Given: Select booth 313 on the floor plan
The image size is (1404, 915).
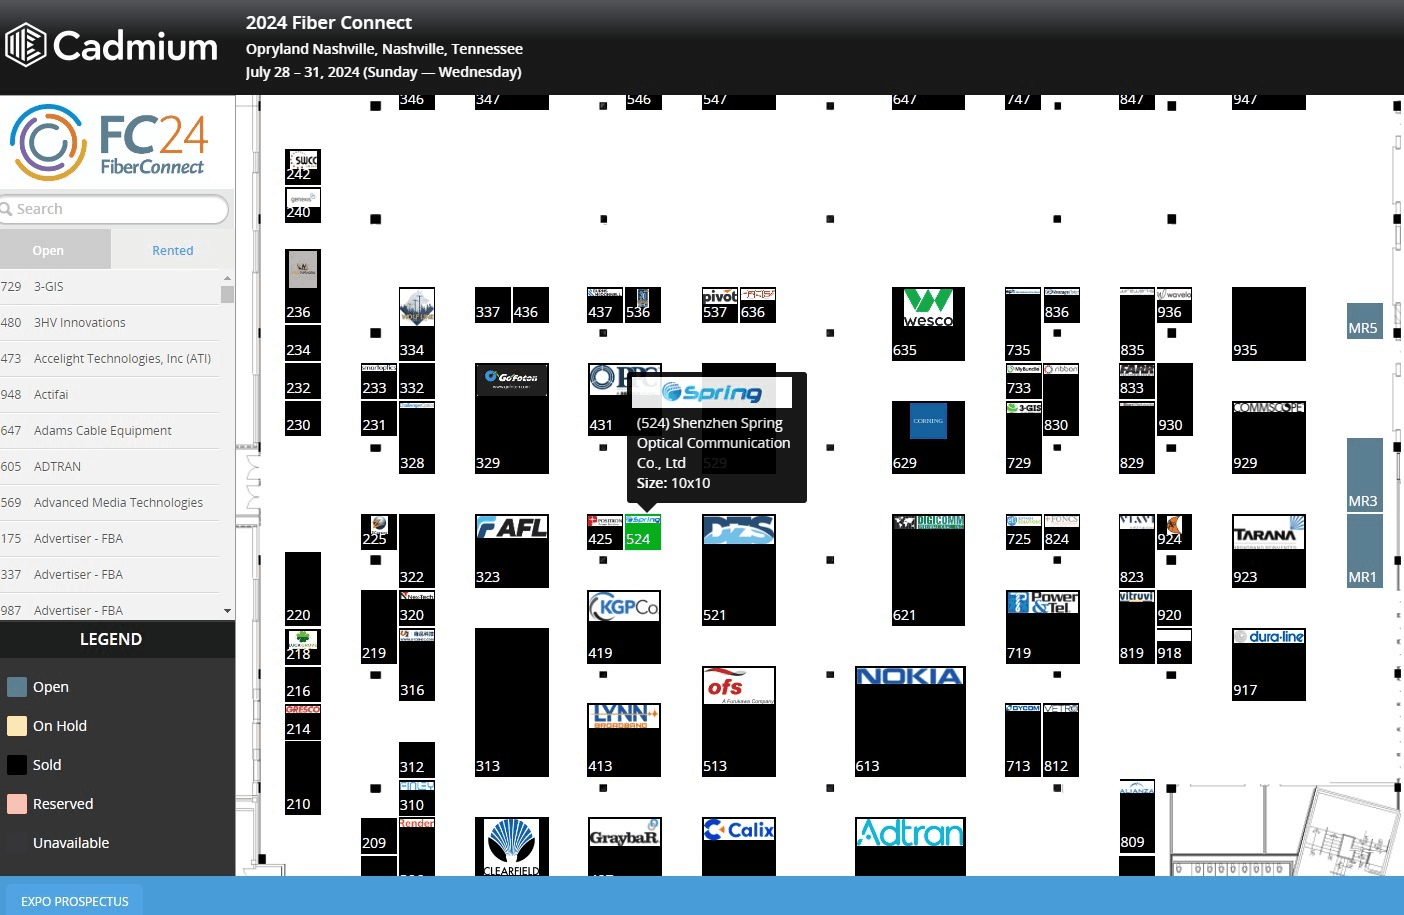Looking at the screenshot, I should click(511, 702).
